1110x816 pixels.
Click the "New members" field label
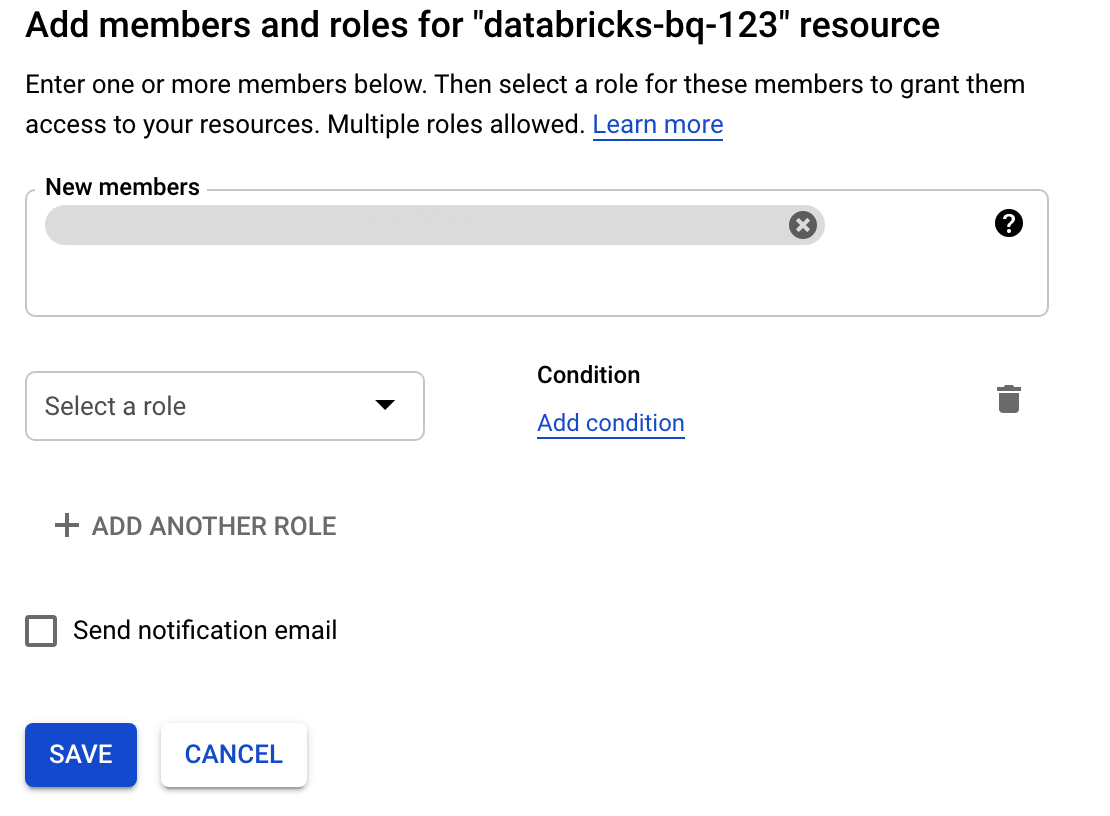click(x=122, y=187)
